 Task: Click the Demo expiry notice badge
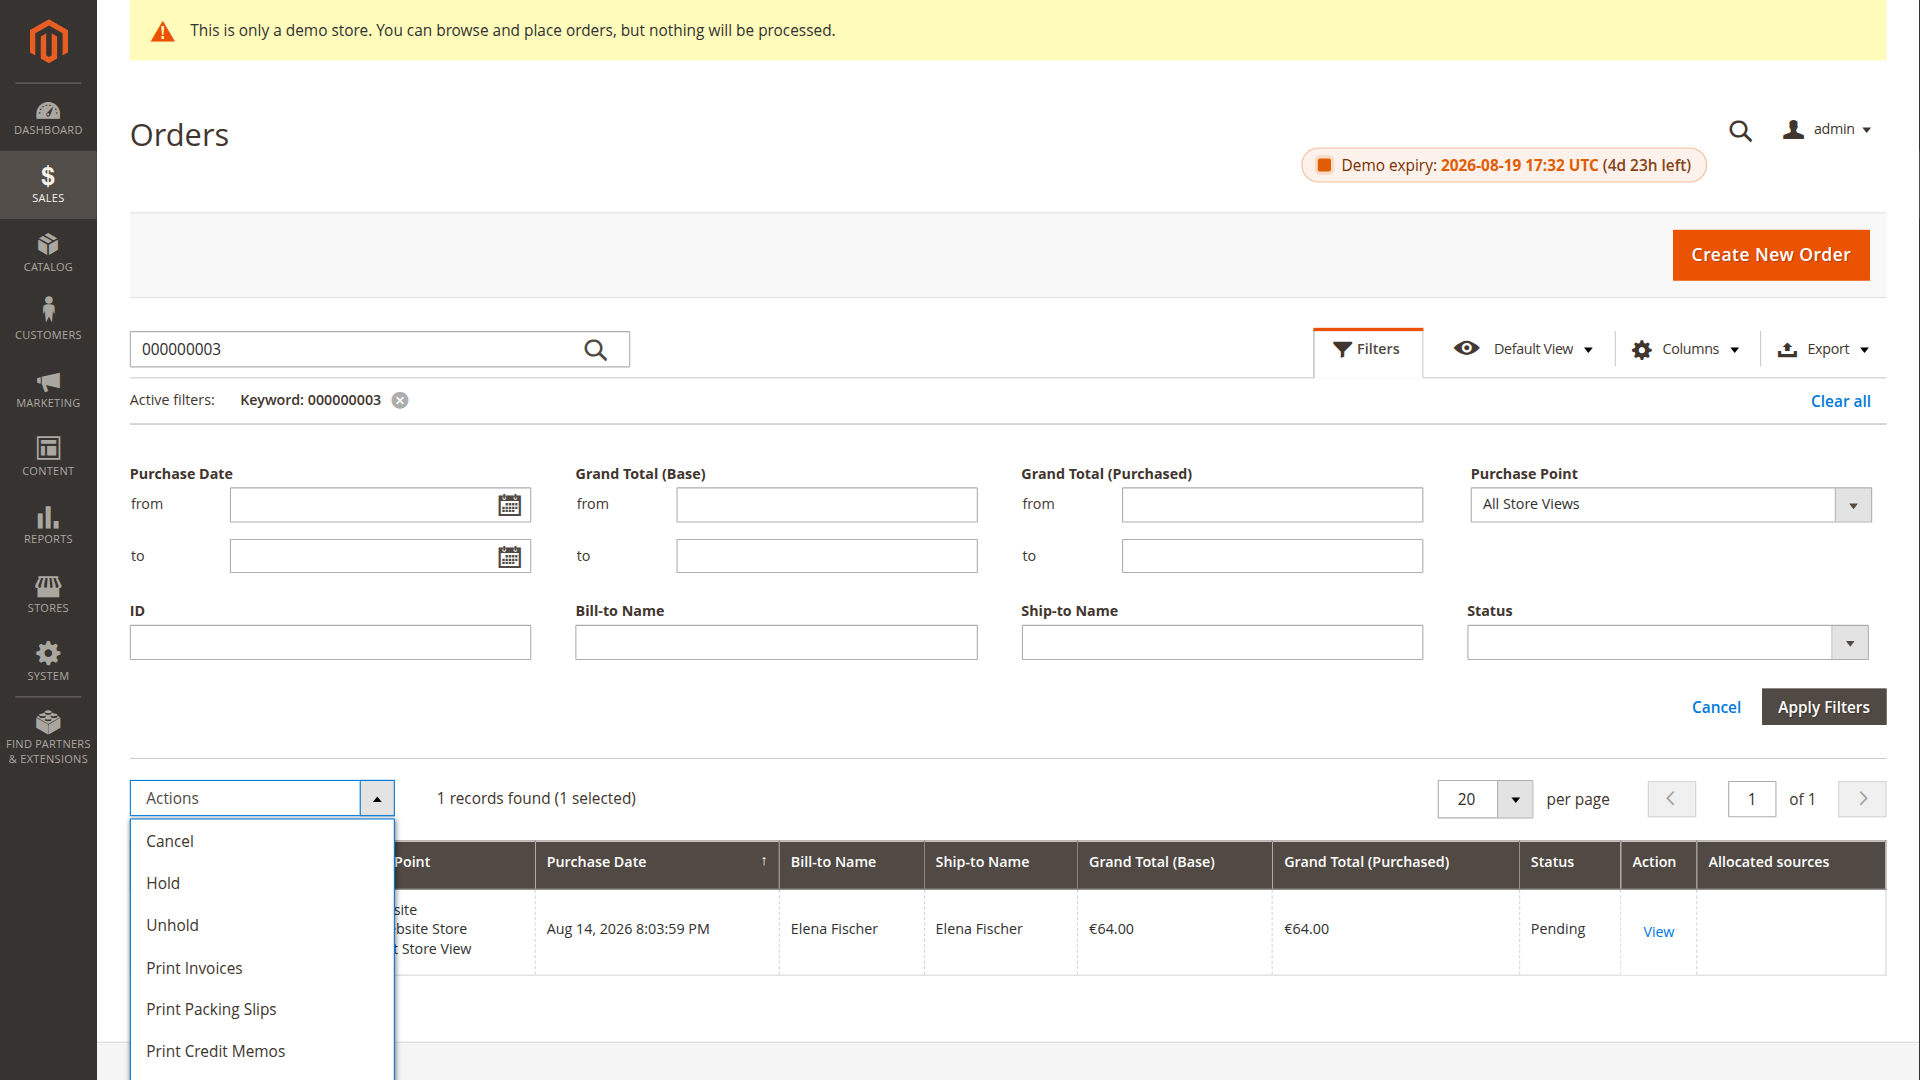(1504, 166)
